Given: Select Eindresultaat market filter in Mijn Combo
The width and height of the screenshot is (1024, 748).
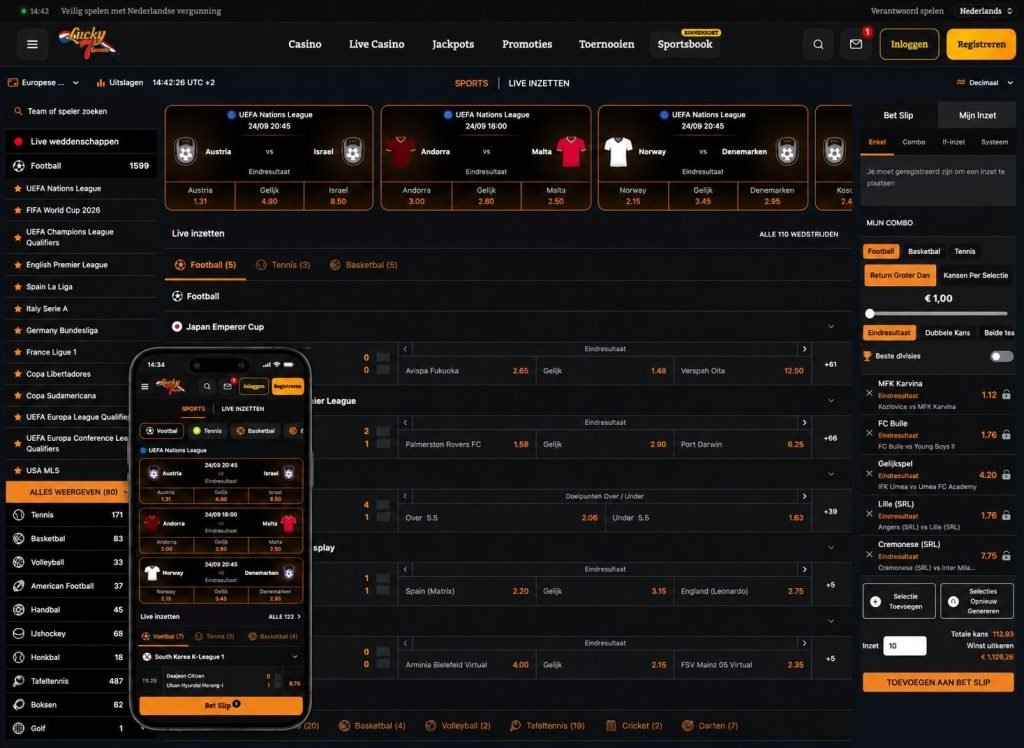Looking at the screenshot, I should point(889,333).
